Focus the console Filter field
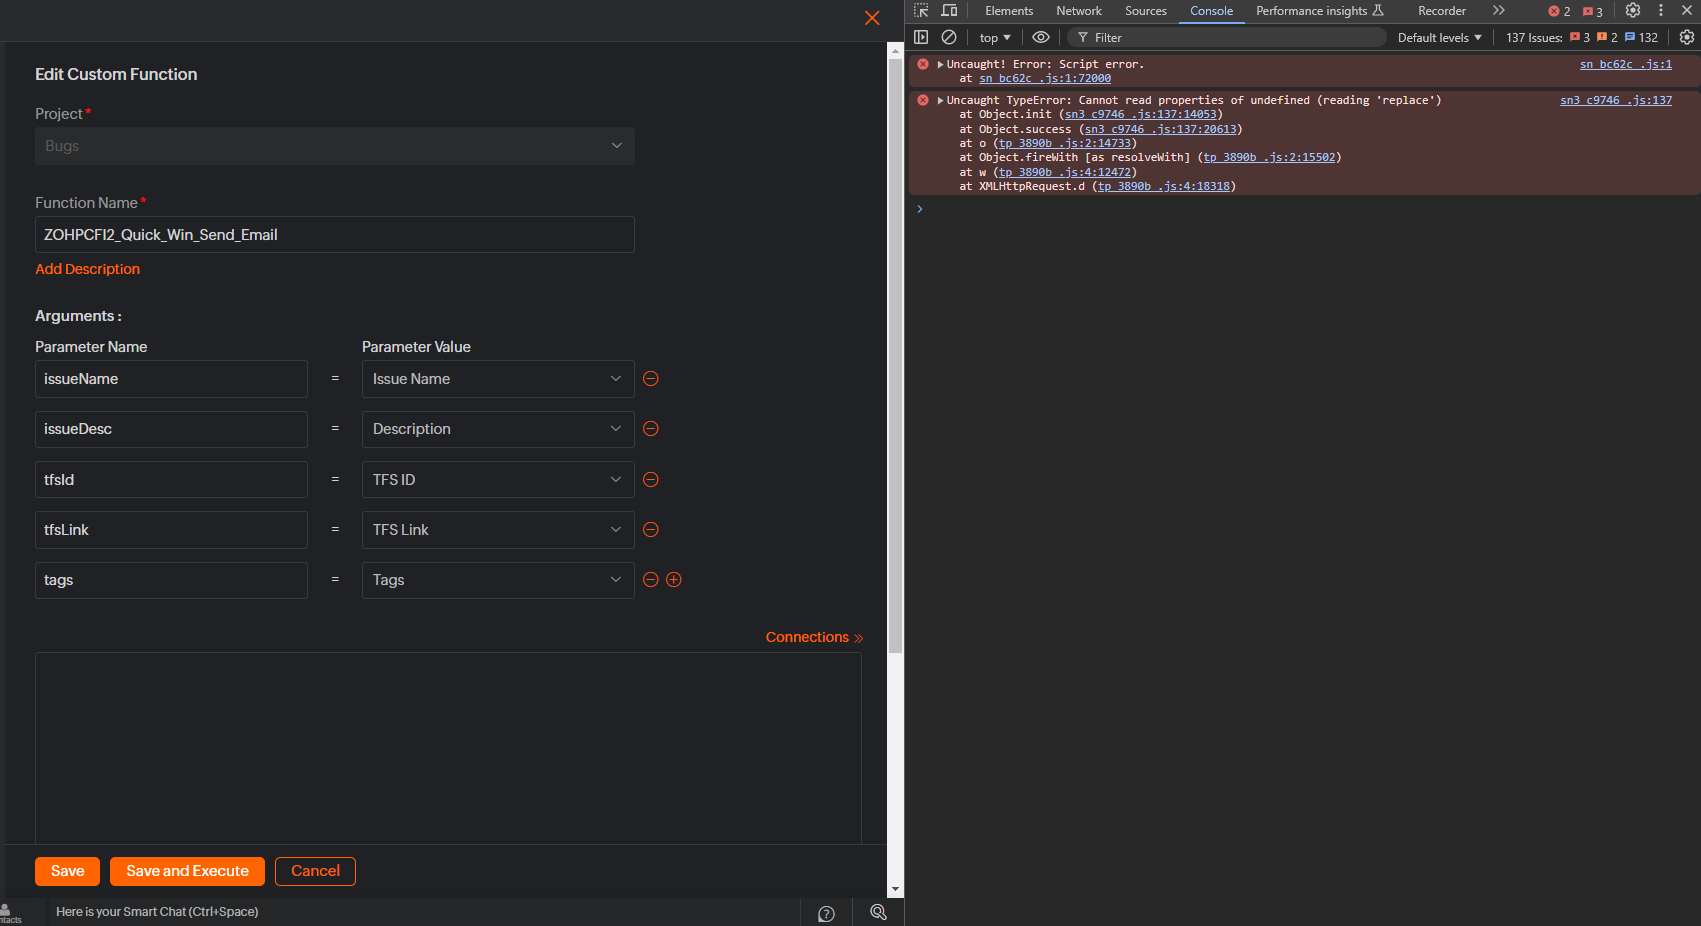1701x926 pixels. pyautogui.click(x=1227, y=38)
